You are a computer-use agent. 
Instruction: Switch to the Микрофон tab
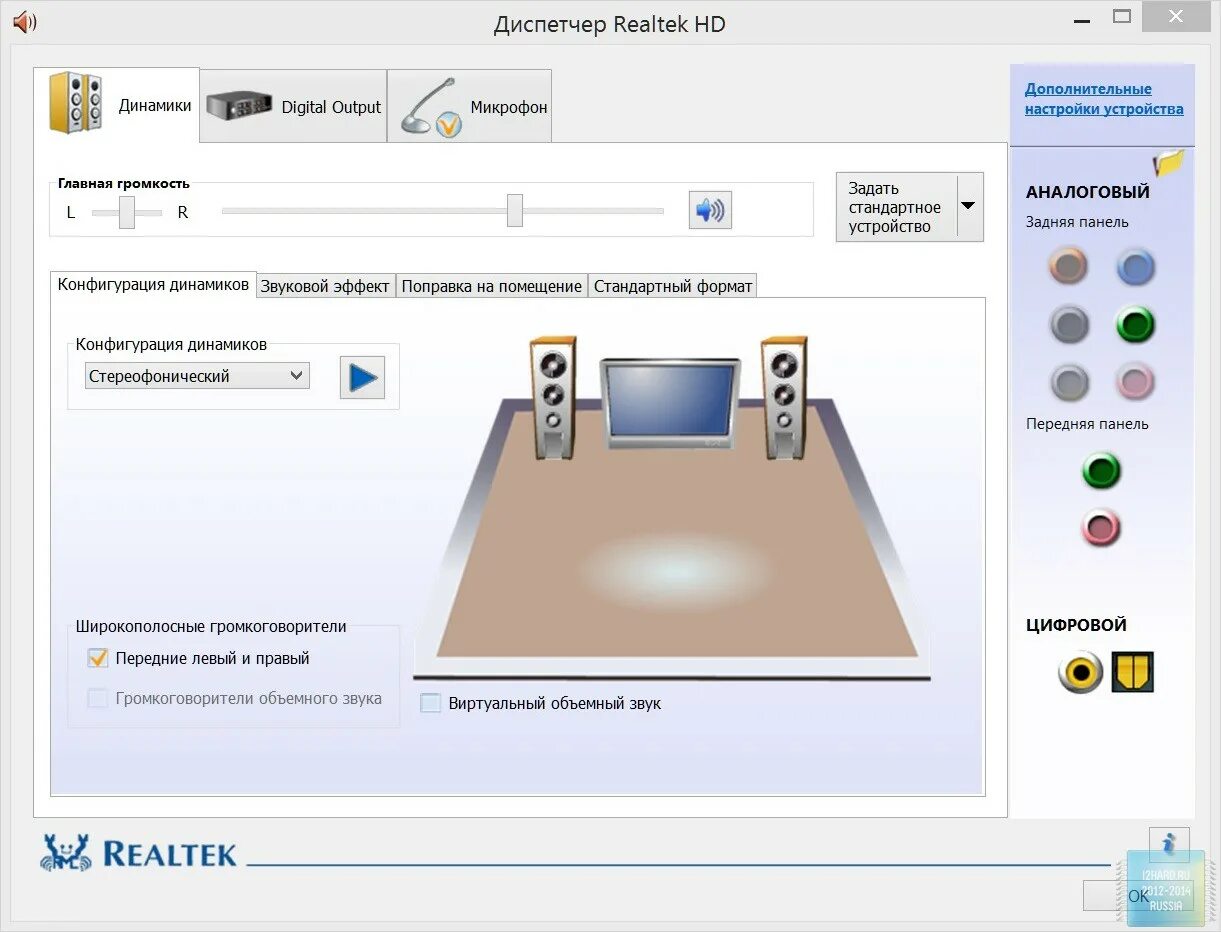coord(469,106)
